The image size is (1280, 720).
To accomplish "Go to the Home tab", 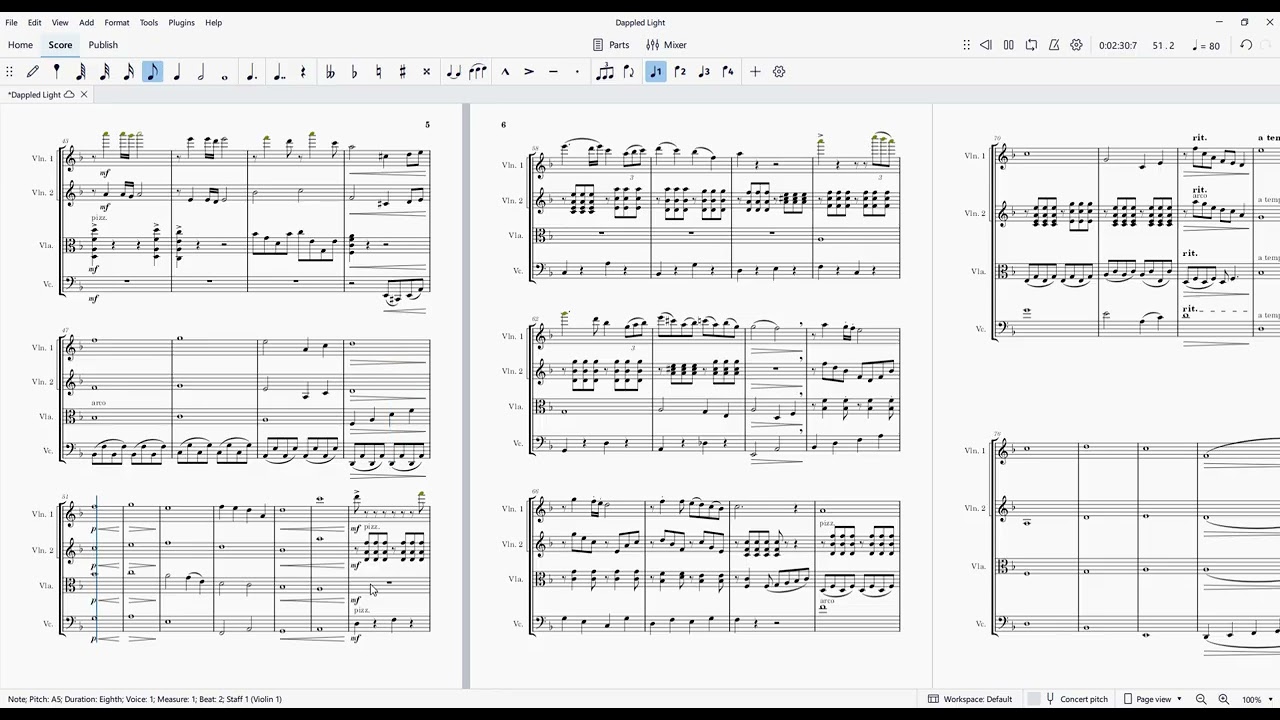I will click(x=20, y=45).
